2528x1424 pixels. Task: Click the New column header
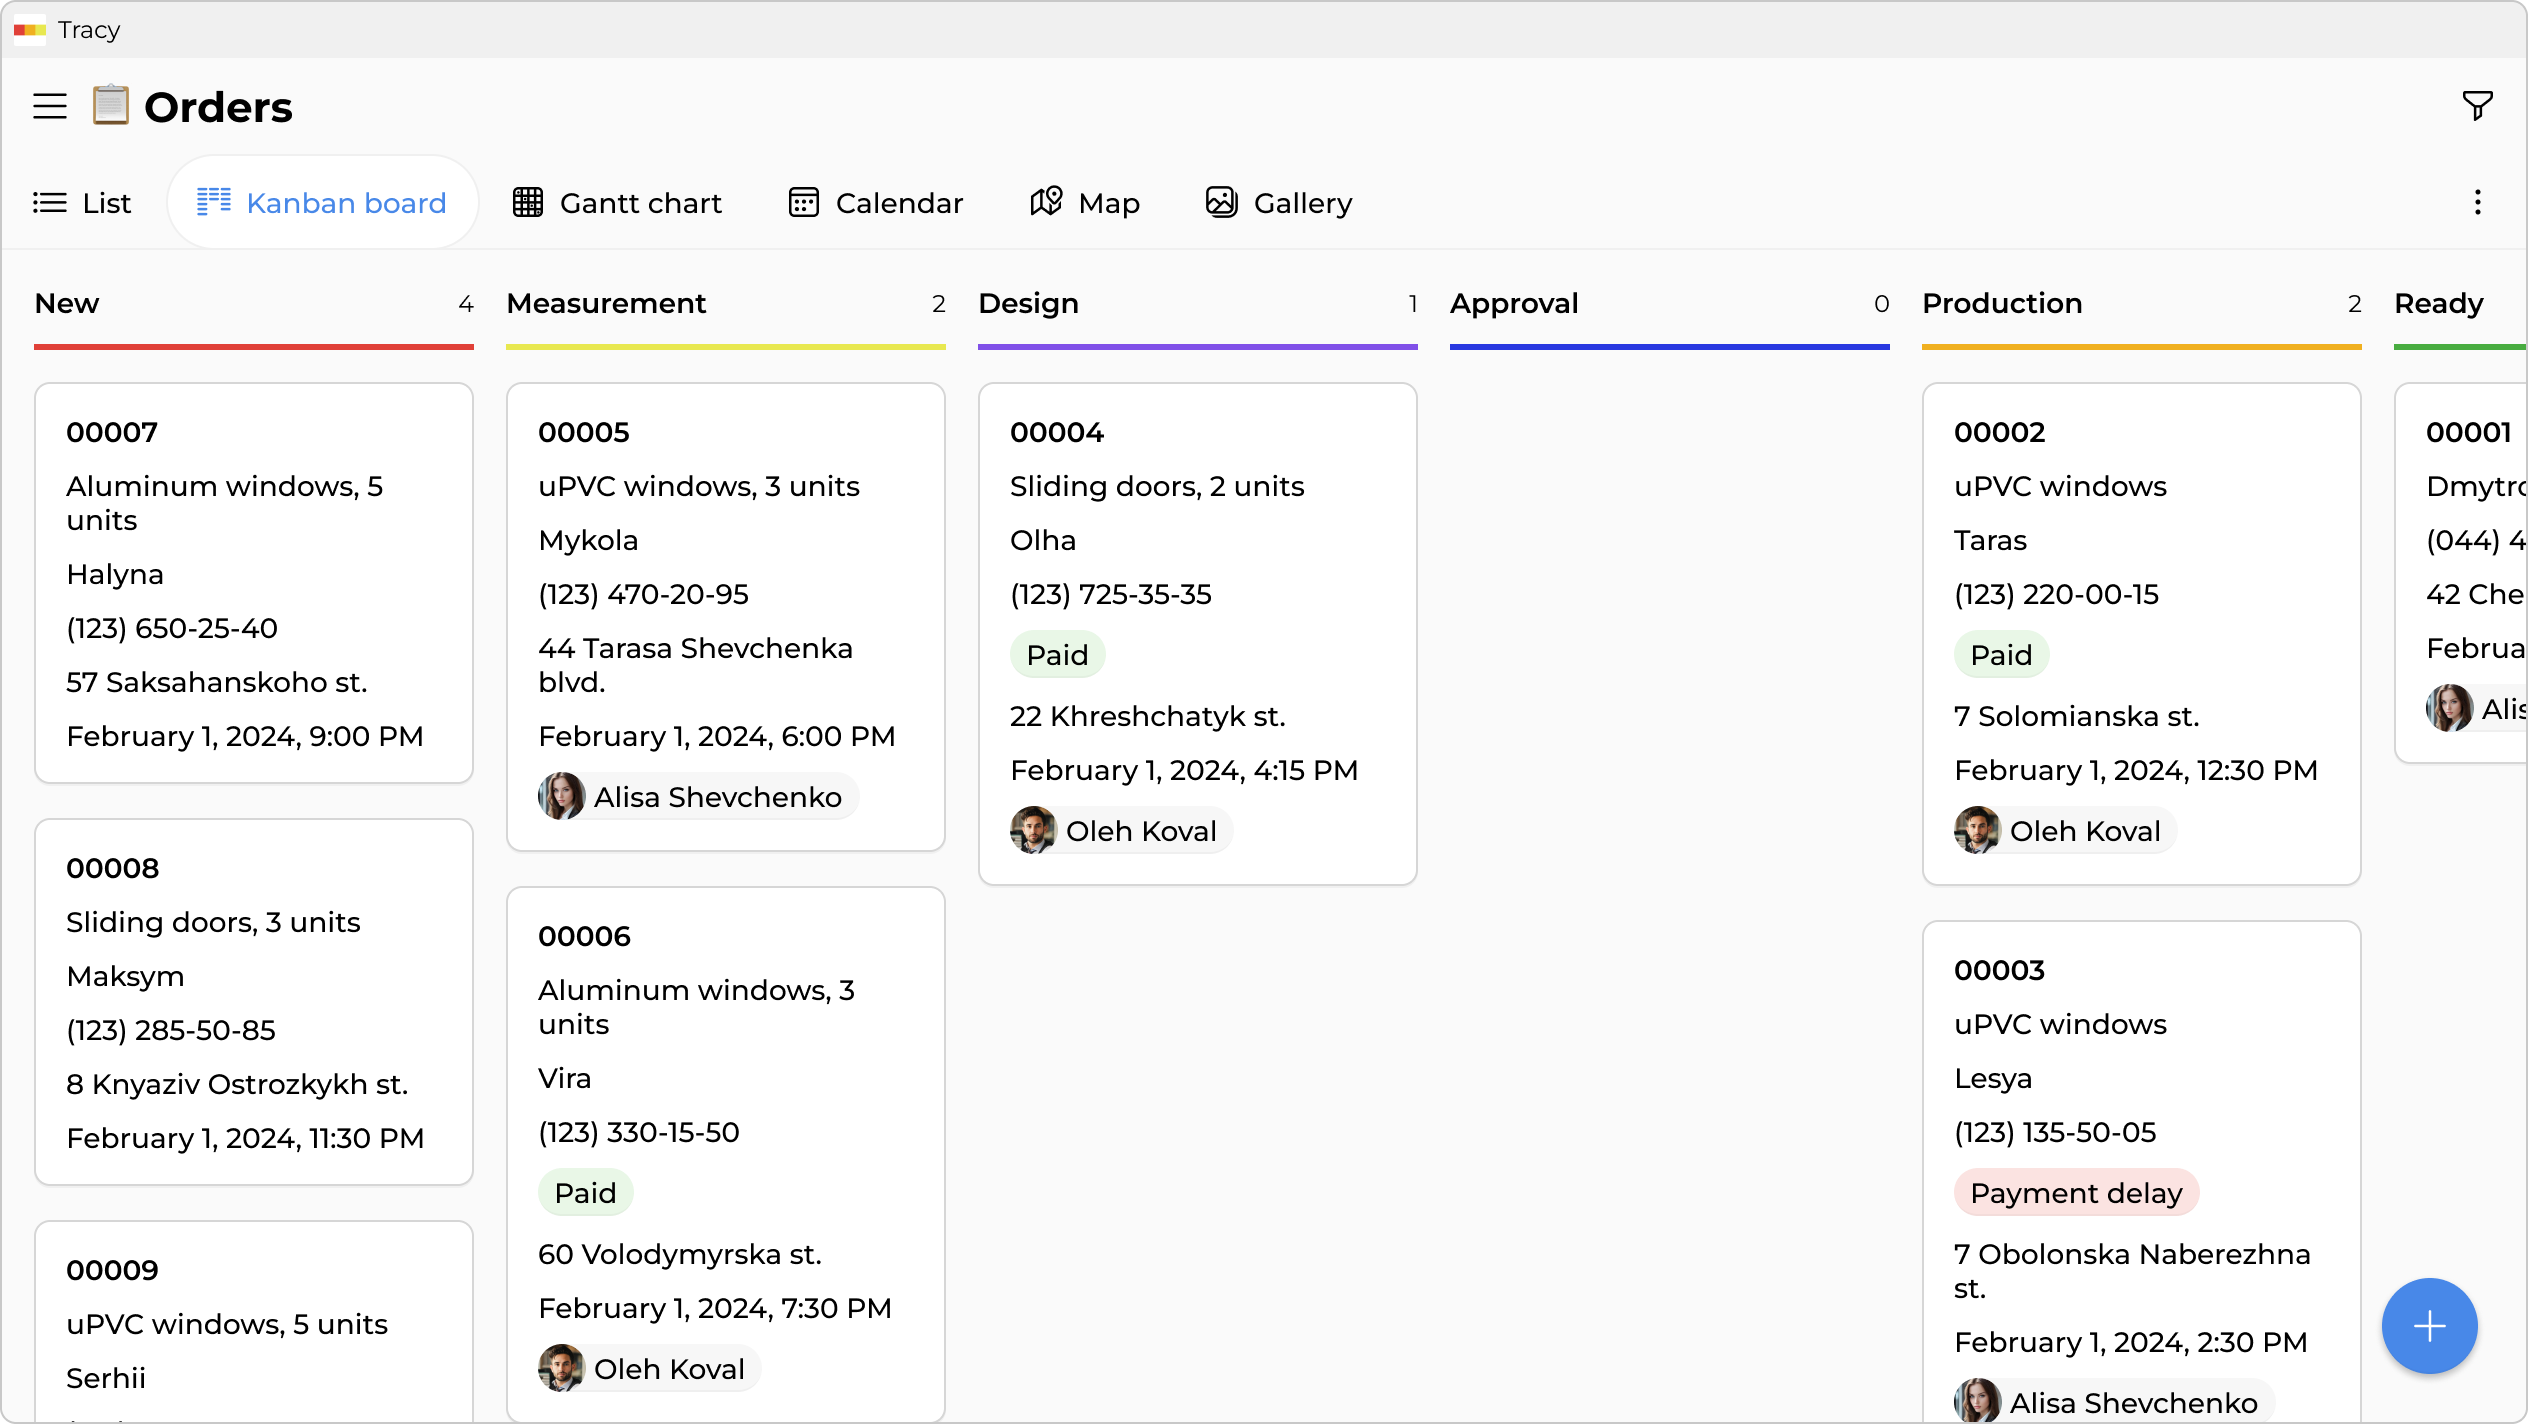pos(67,303)
